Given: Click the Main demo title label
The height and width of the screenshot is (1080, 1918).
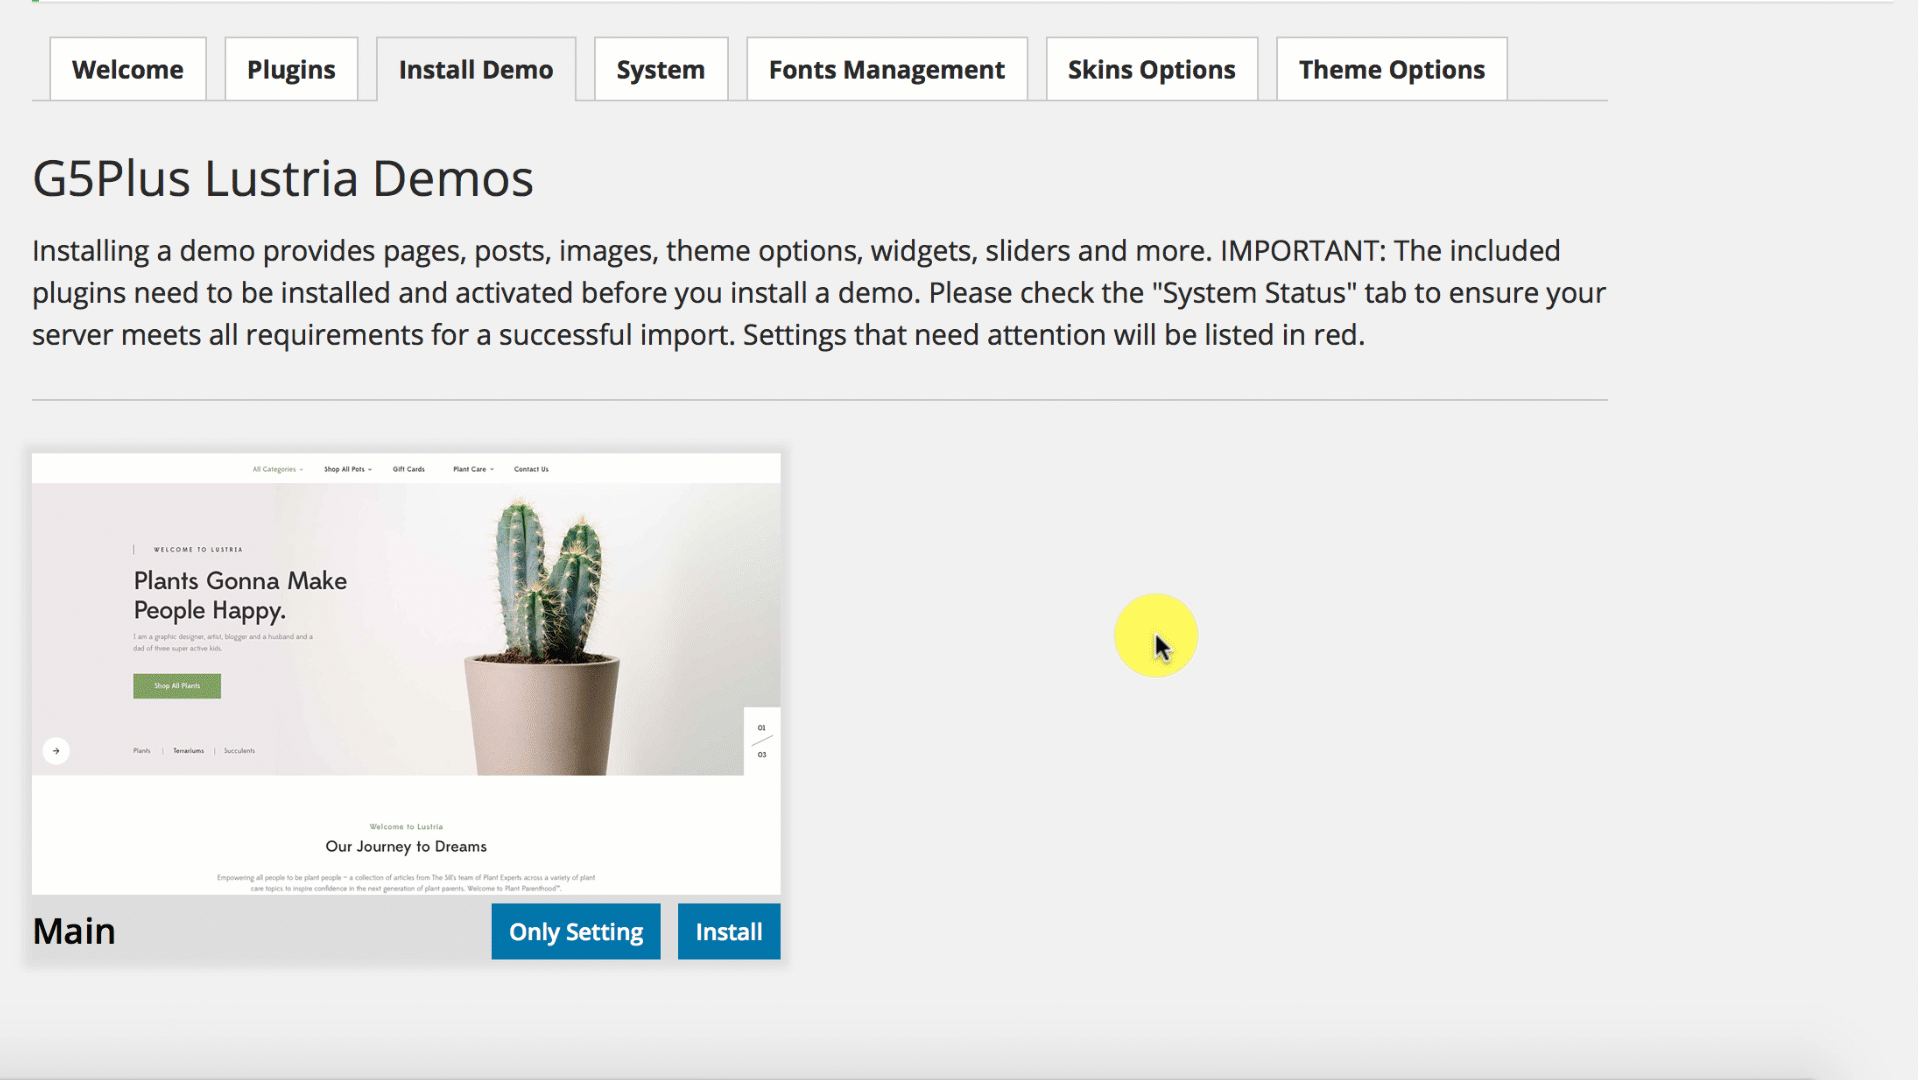Looking at the screenshot, I should pos(74,931).
